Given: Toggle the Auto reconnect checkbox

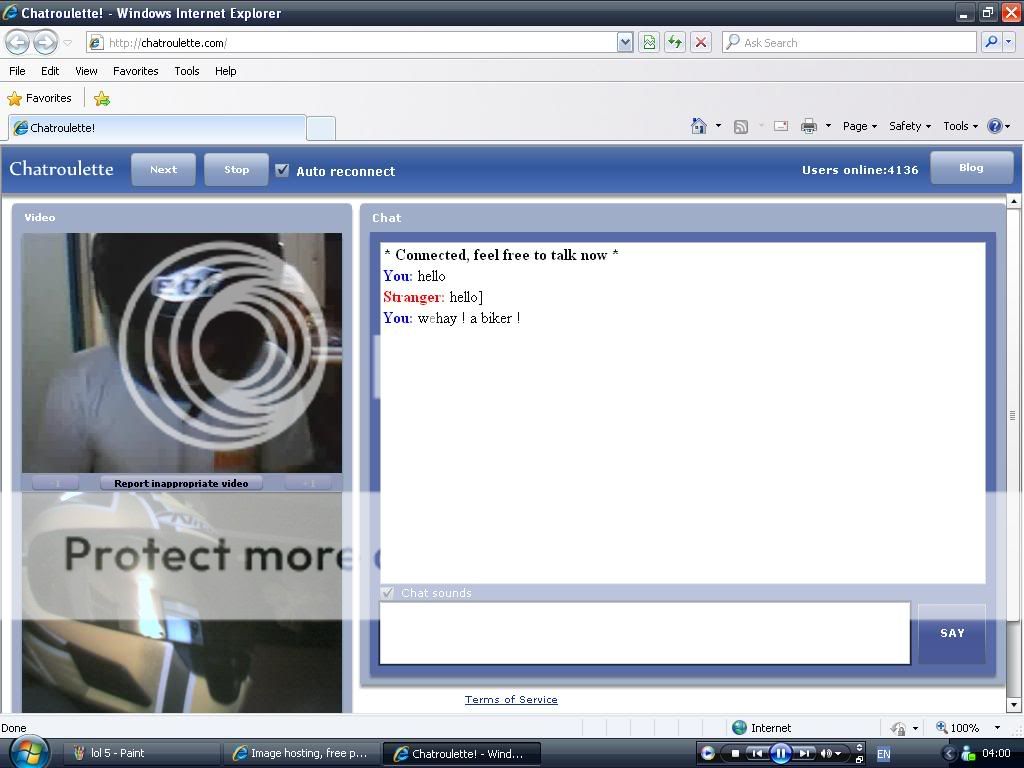Looking at the screenshot, I should 282,170.
